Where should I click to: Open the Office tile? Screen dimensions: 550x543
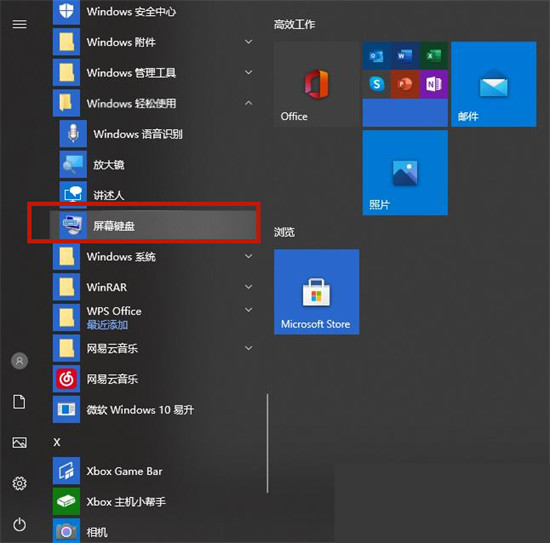tap(316, 84)
